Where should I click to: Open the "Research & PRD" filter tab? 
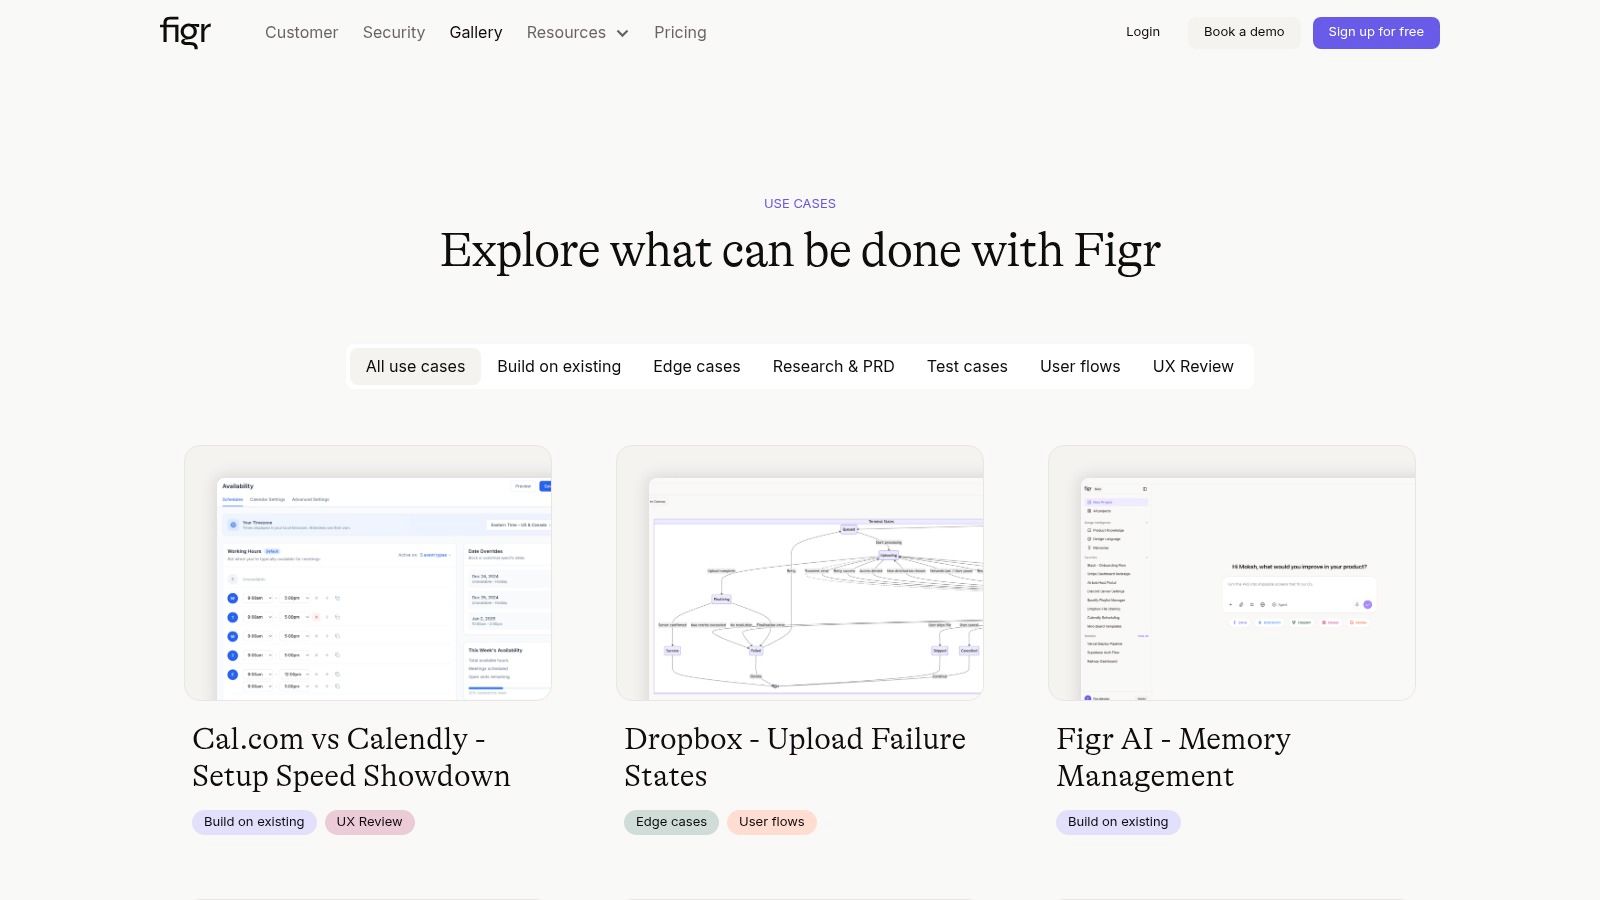click(833, 366)
